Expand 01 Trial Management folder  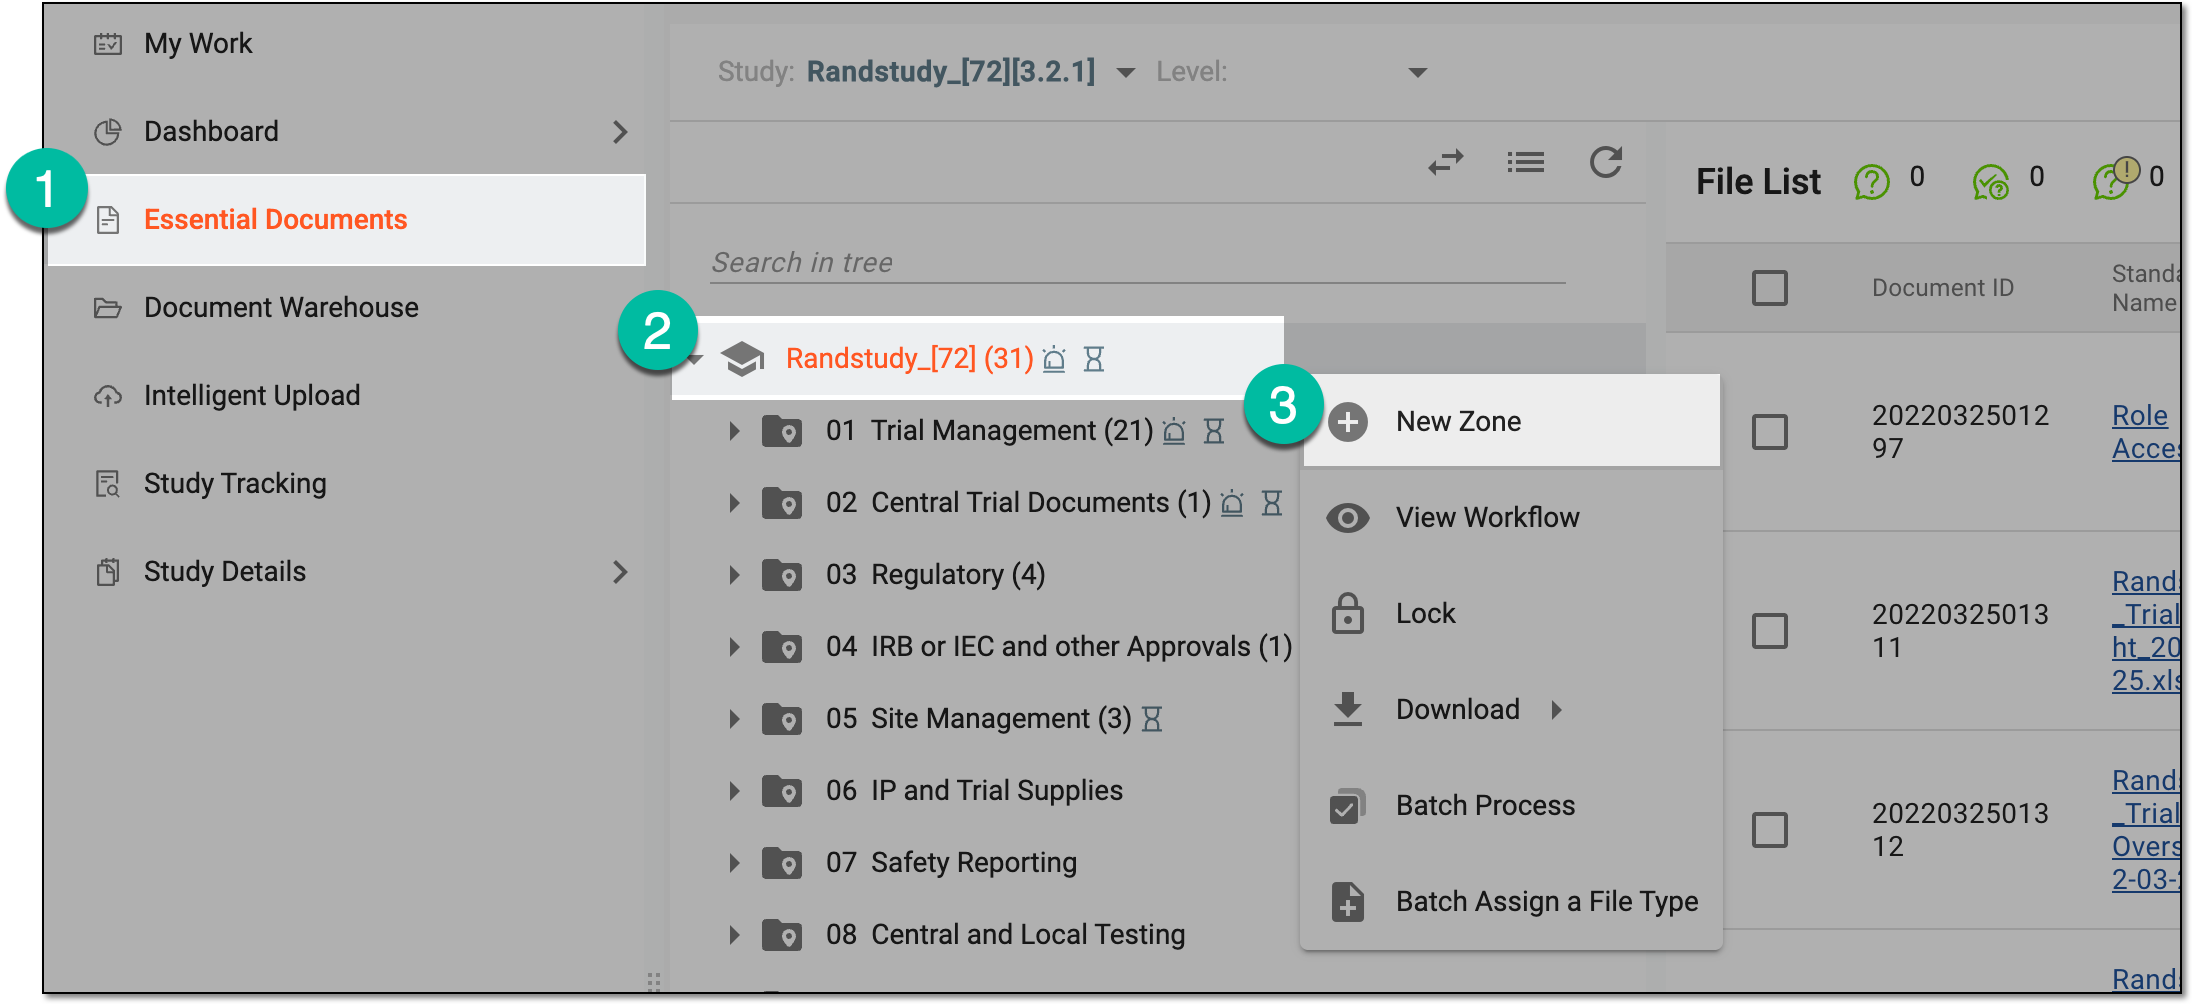pyautogui.click(x=734, y=431)
